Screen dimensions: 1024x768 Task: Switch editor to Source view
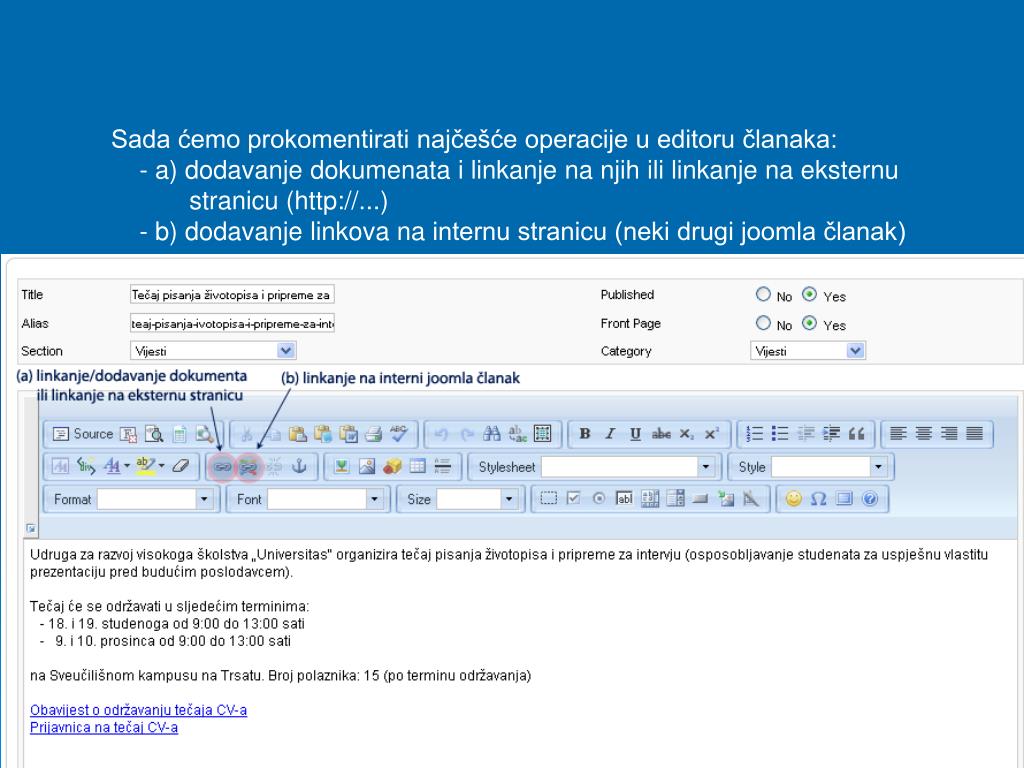point(83,434)
